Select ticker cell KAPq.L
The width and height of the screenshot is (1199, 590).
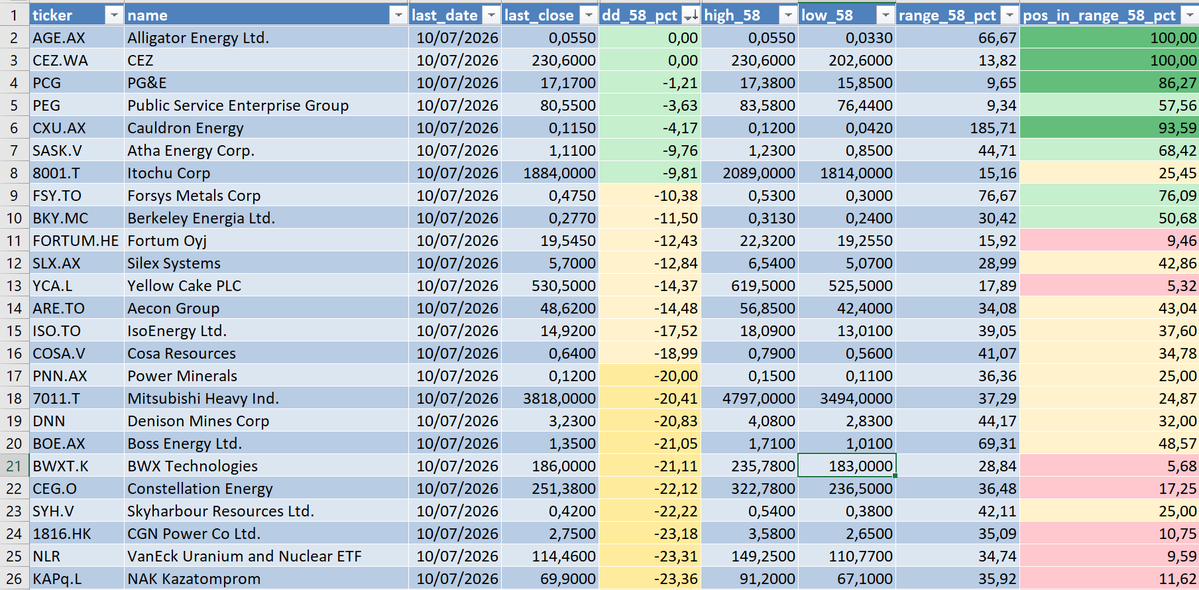(x=76, y=579)
